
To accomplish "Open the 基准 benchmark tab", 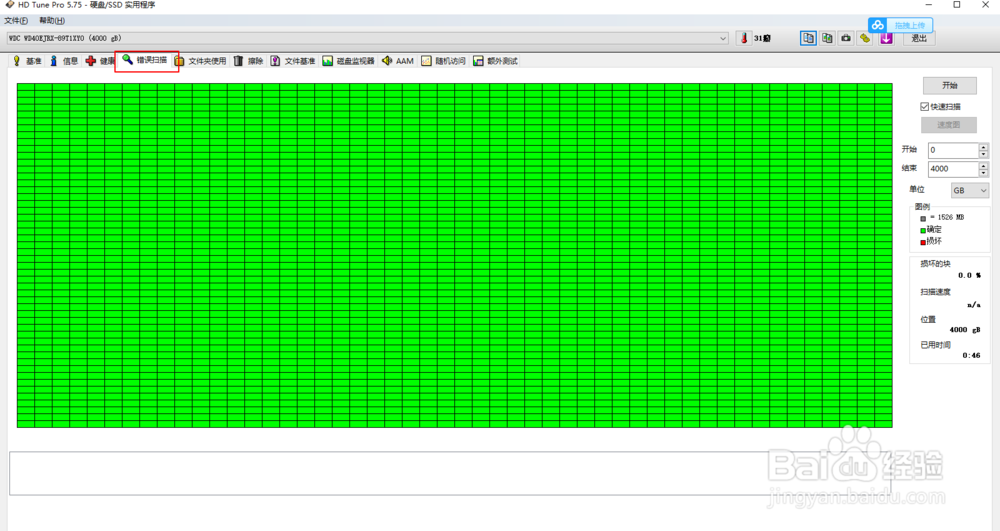I will pyautogui.click(x=27, y=61).
